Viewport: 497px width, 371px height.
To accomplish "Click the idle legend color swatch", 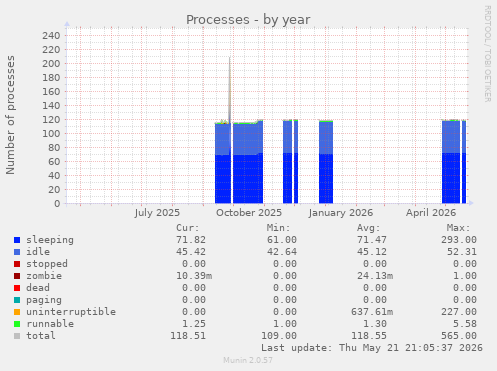I will click(17, 252).
